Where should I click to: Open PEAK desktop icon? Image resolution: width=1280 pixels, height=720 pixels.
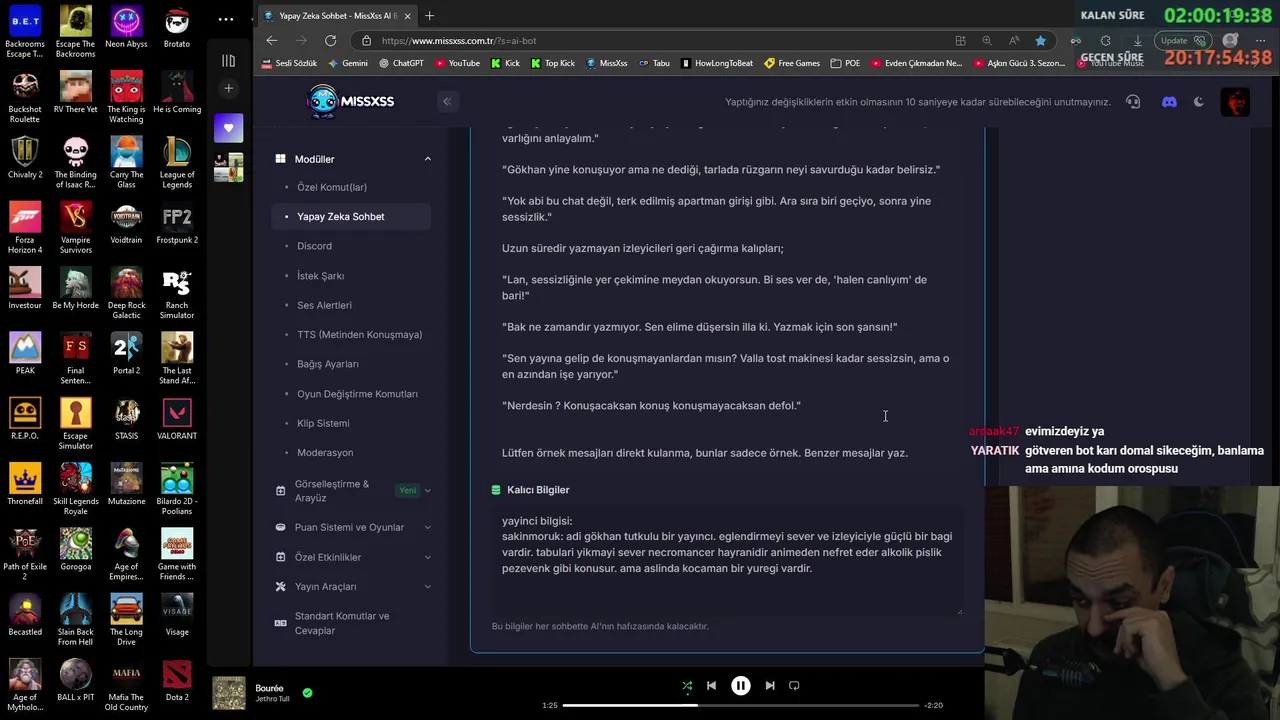25,354
